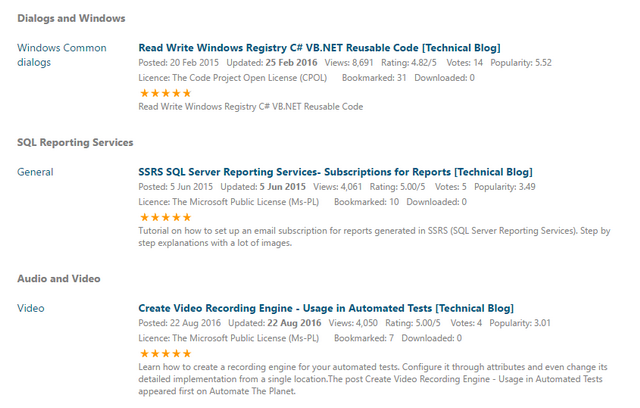Open Read Write Windows Registry C# VB.NET article

[319, 48]
